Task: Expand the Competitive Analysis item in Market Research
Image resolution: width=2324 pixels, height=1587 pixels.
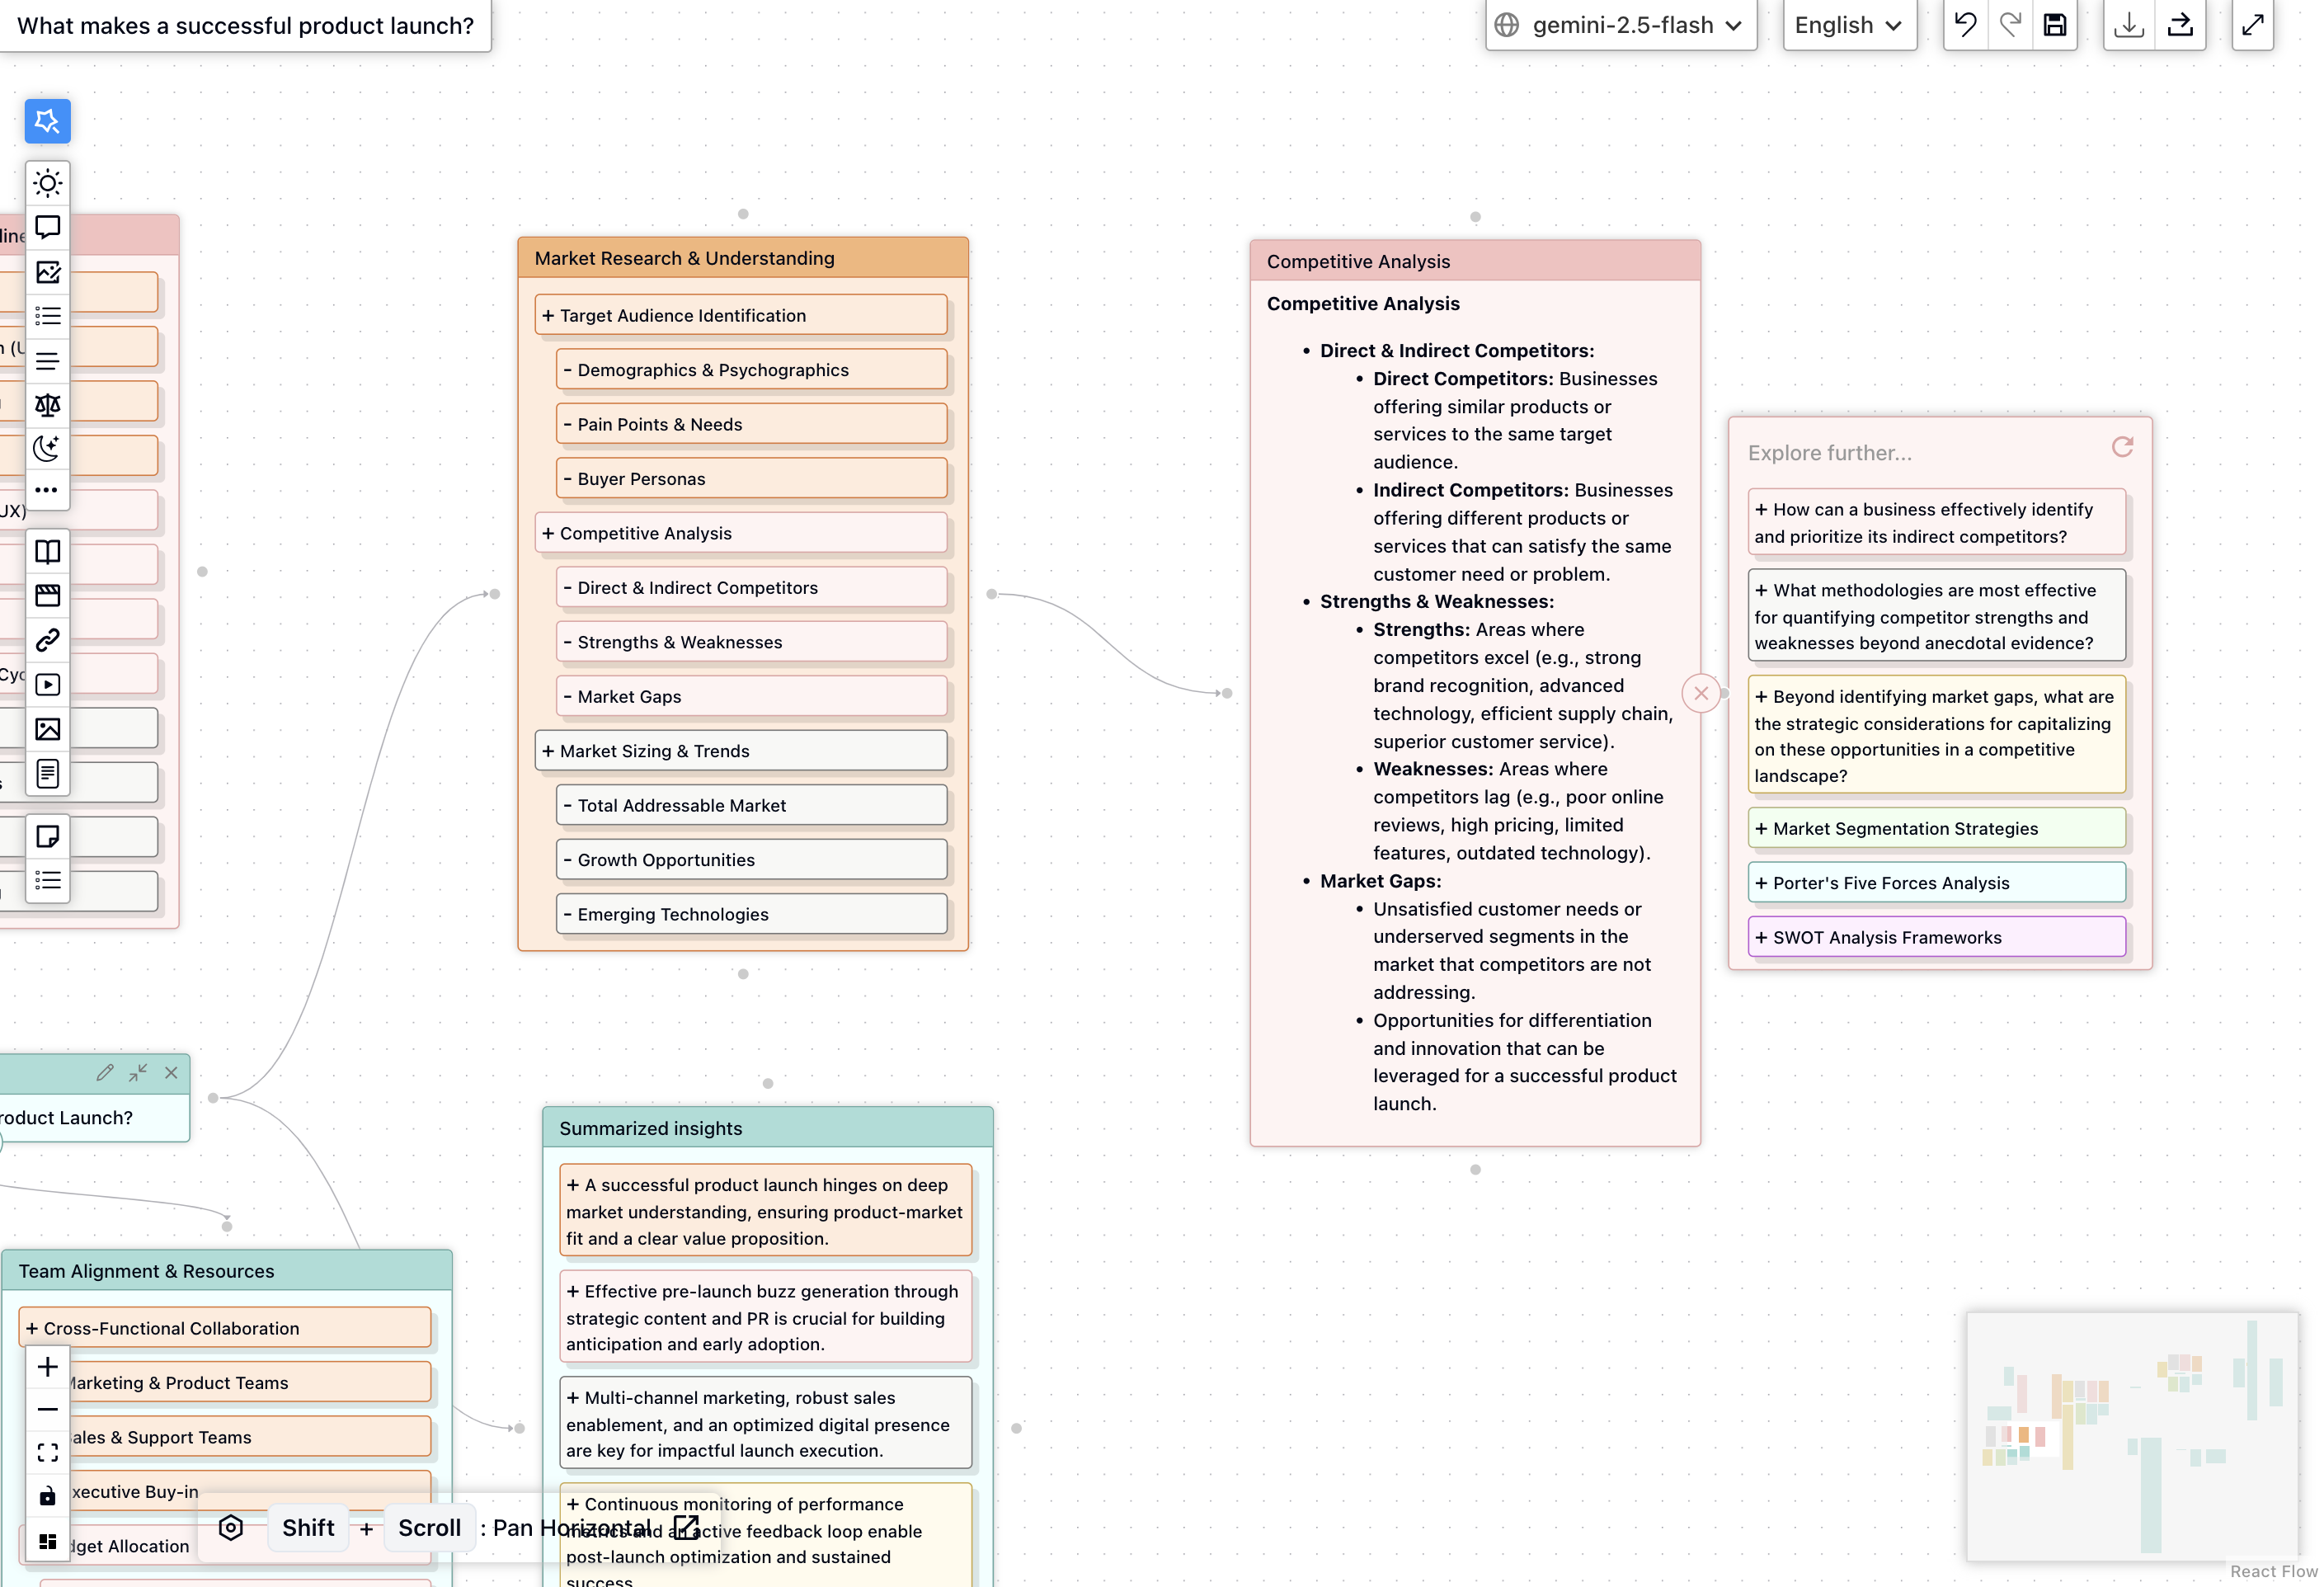Action: (741, 533)
